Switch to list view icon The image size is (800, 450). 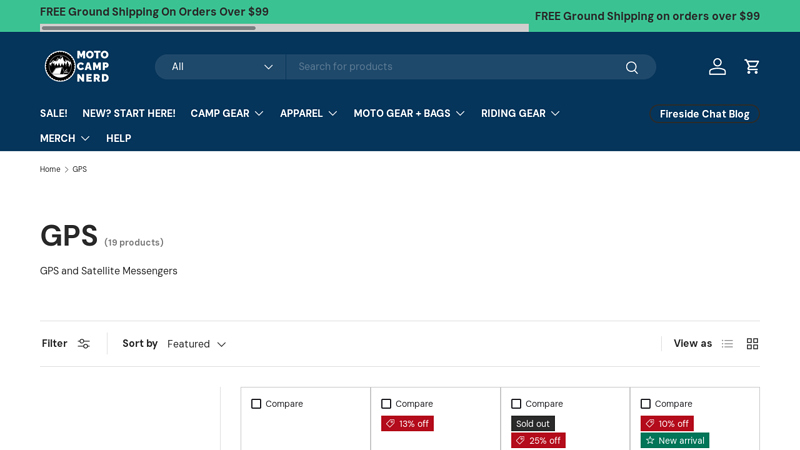pos(727,344)
